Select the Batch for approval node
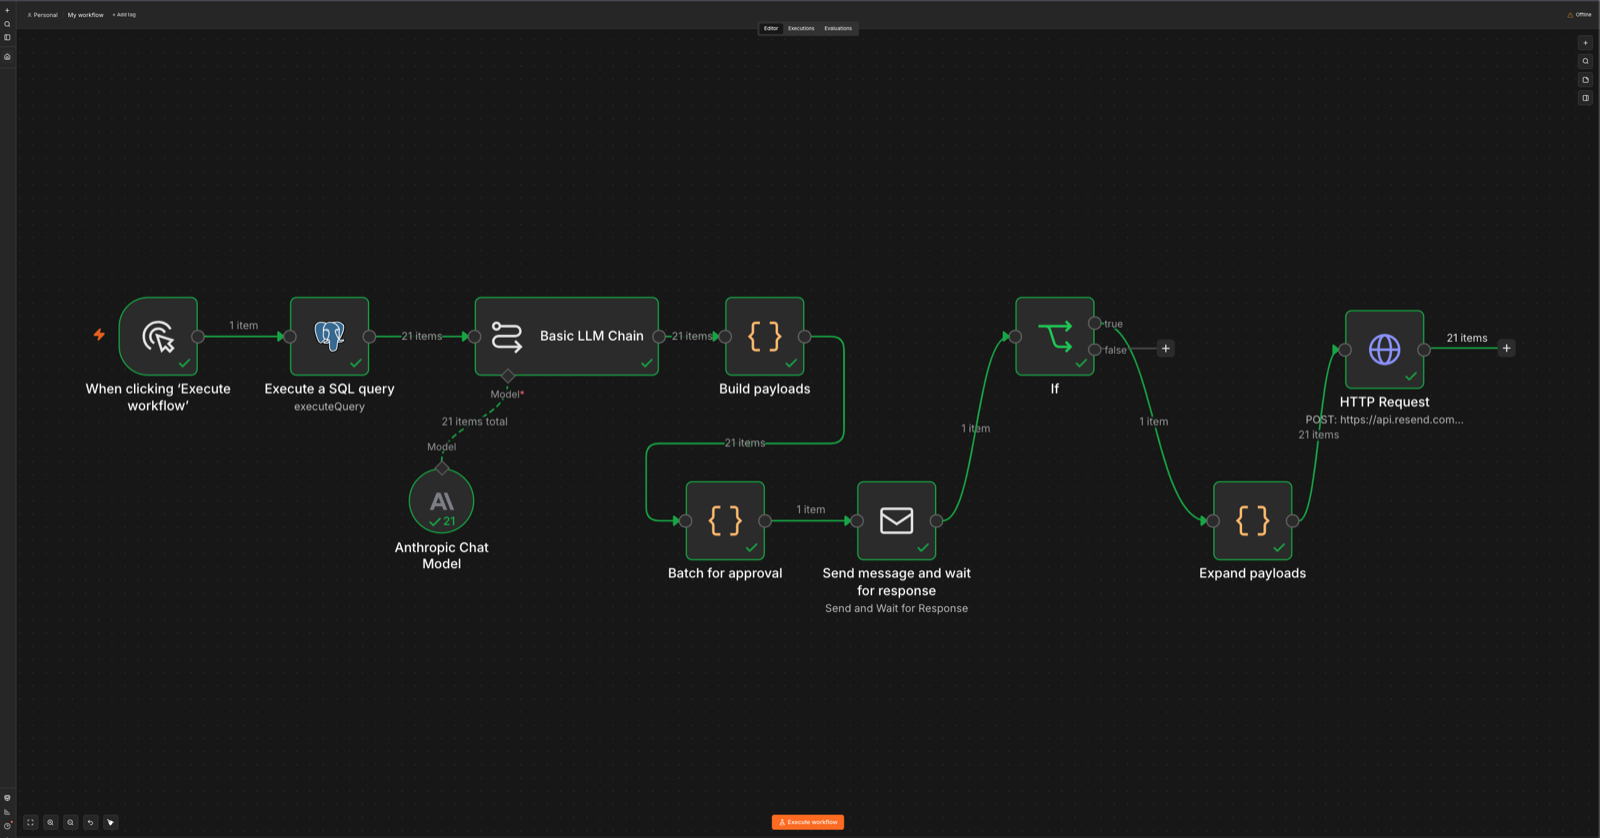Viewport: 1600px width, 838px height. [725, 520]
